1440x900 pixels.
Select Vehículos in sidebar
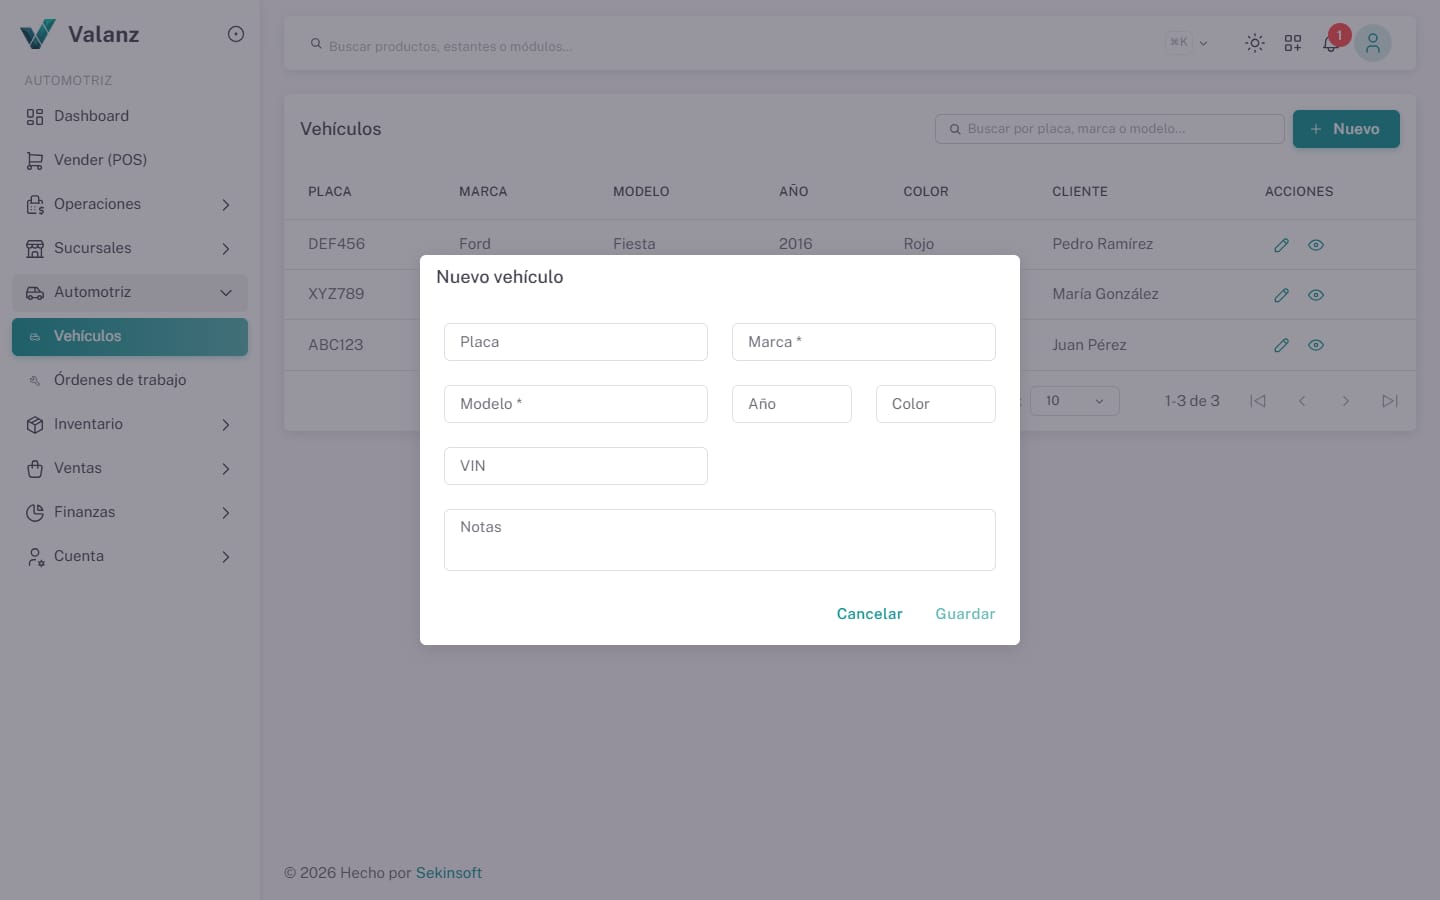[x=130, y=337]
